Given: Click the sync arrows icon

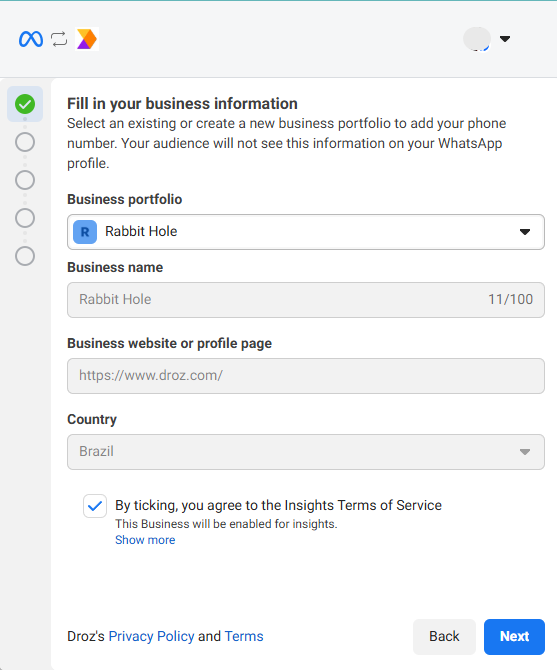Looking at the screenshot, I should (59, 39).
